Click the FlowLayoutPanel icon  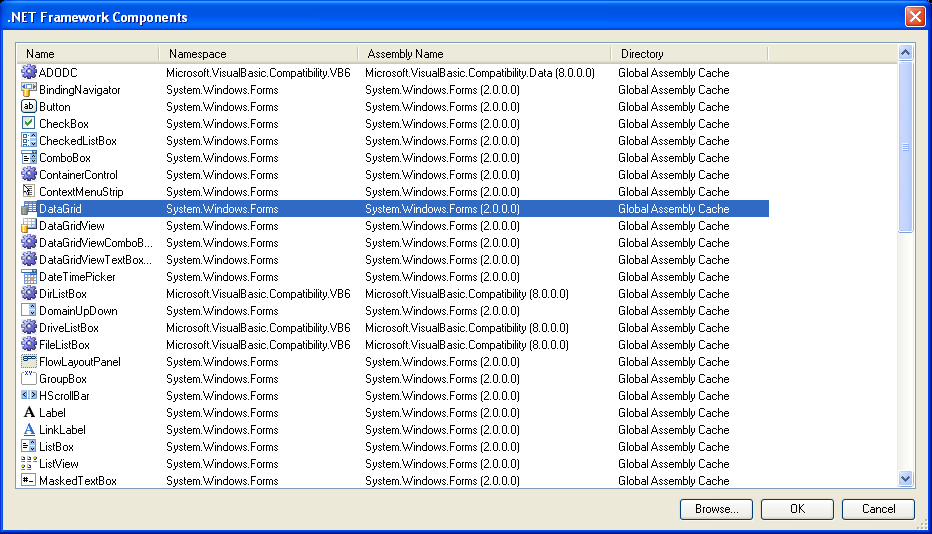tap(29, 362)
